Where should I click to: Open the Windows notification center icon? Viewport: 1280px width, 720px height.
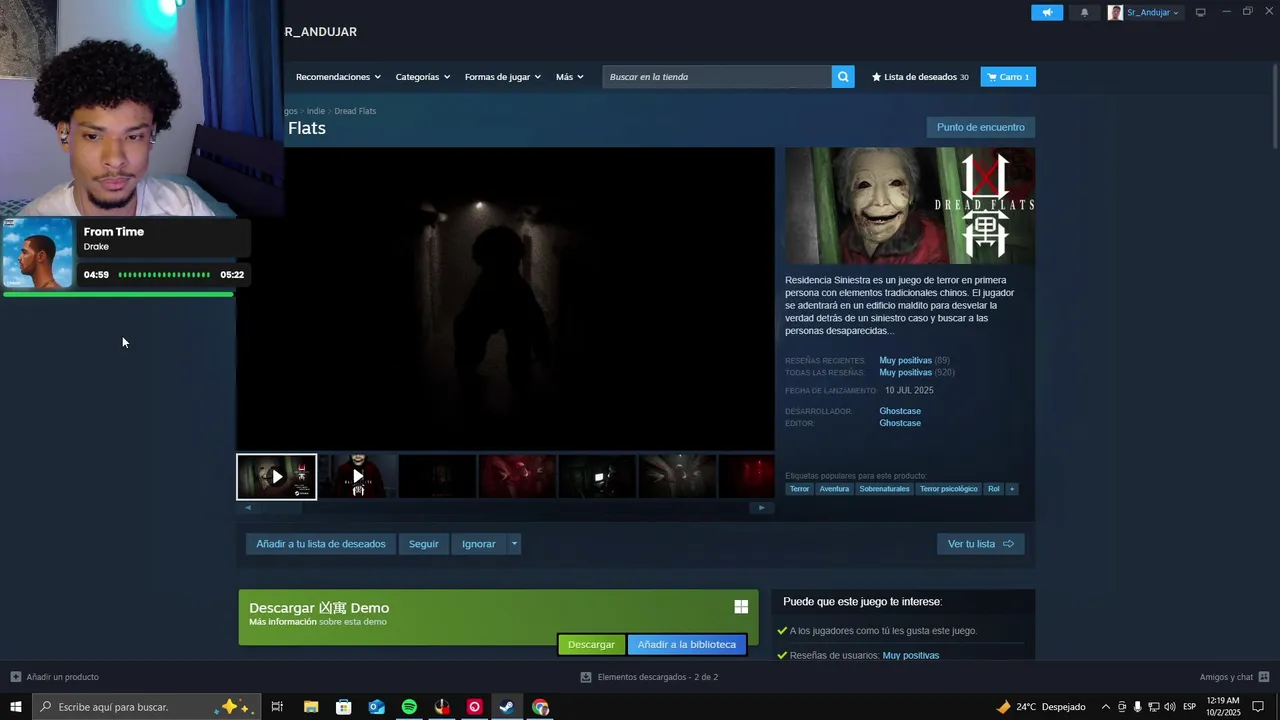1258,707
